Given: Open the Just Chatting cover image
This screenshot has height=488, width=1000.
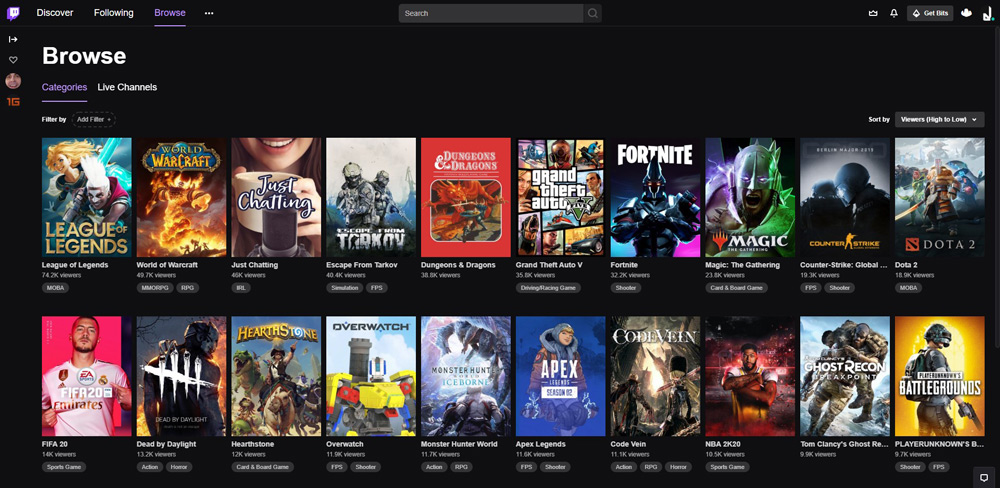Looking at the screenshot, I should pos(276,197).
